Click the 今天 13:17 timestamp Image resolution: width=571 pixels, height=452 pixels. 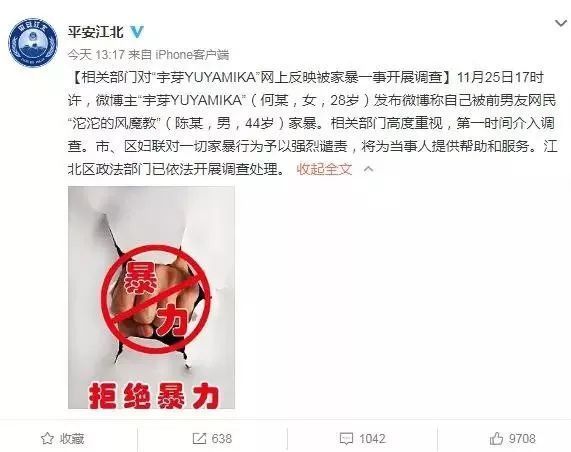(x=96, y=55)
